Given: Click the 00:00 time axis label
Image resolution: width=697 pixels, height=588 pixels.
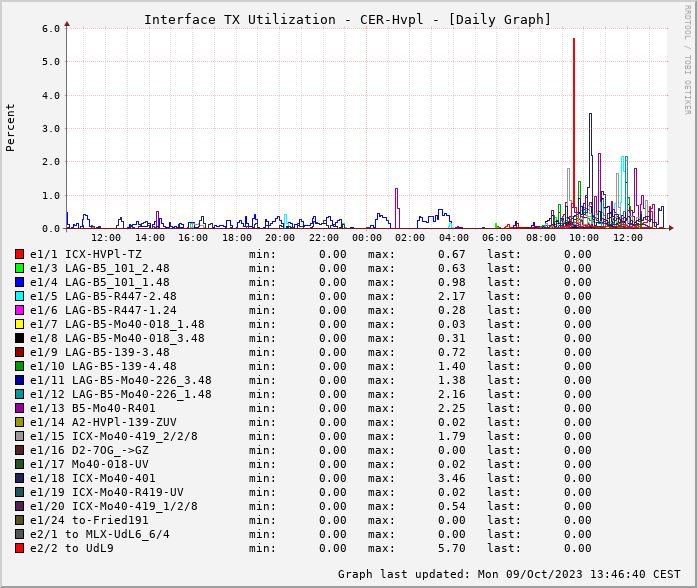Looking at the screenshot, I should tap(367, 237).
